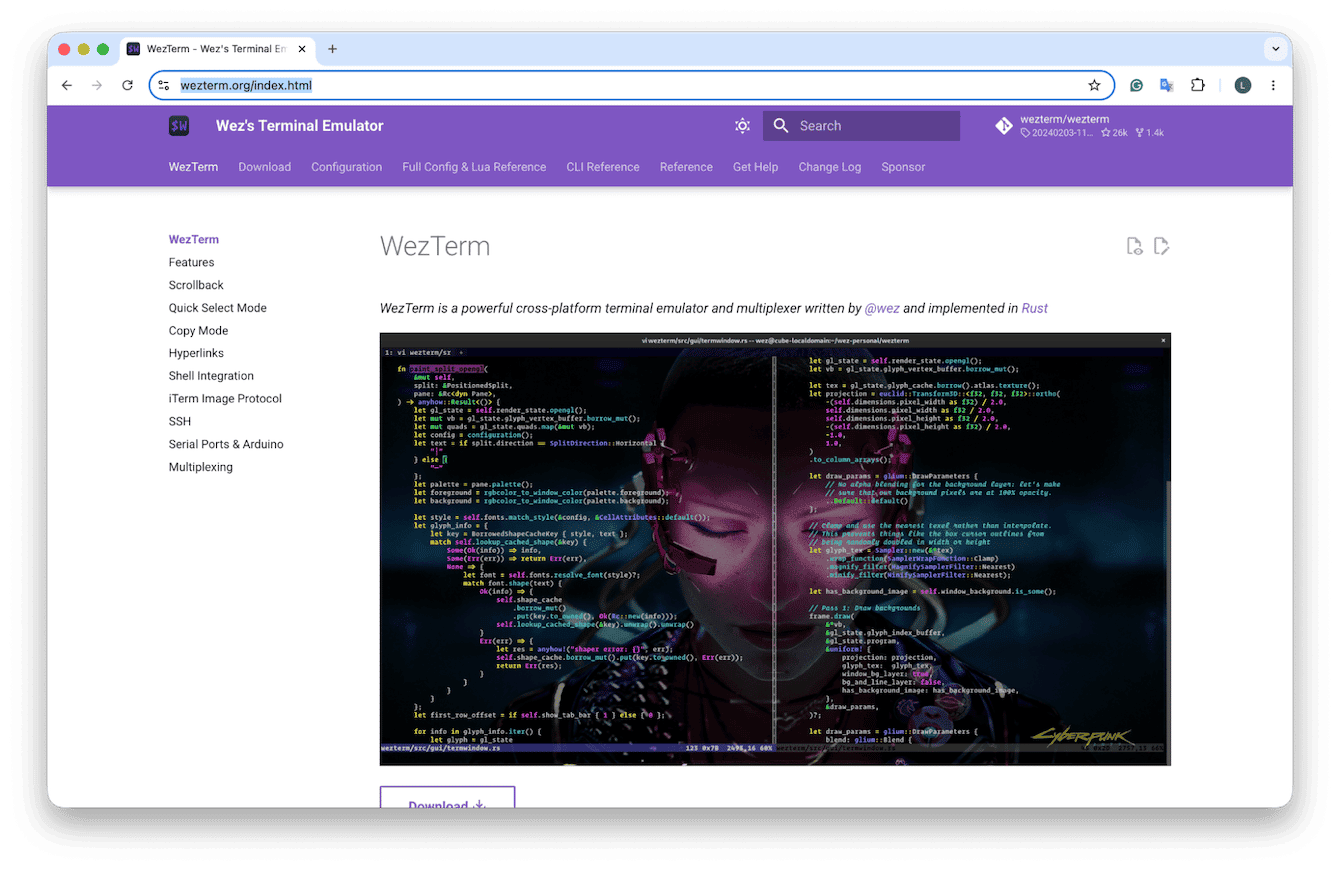Open the Get Help tab
Viewport: 1340px width, 871px height.
[x=755, y=167]
